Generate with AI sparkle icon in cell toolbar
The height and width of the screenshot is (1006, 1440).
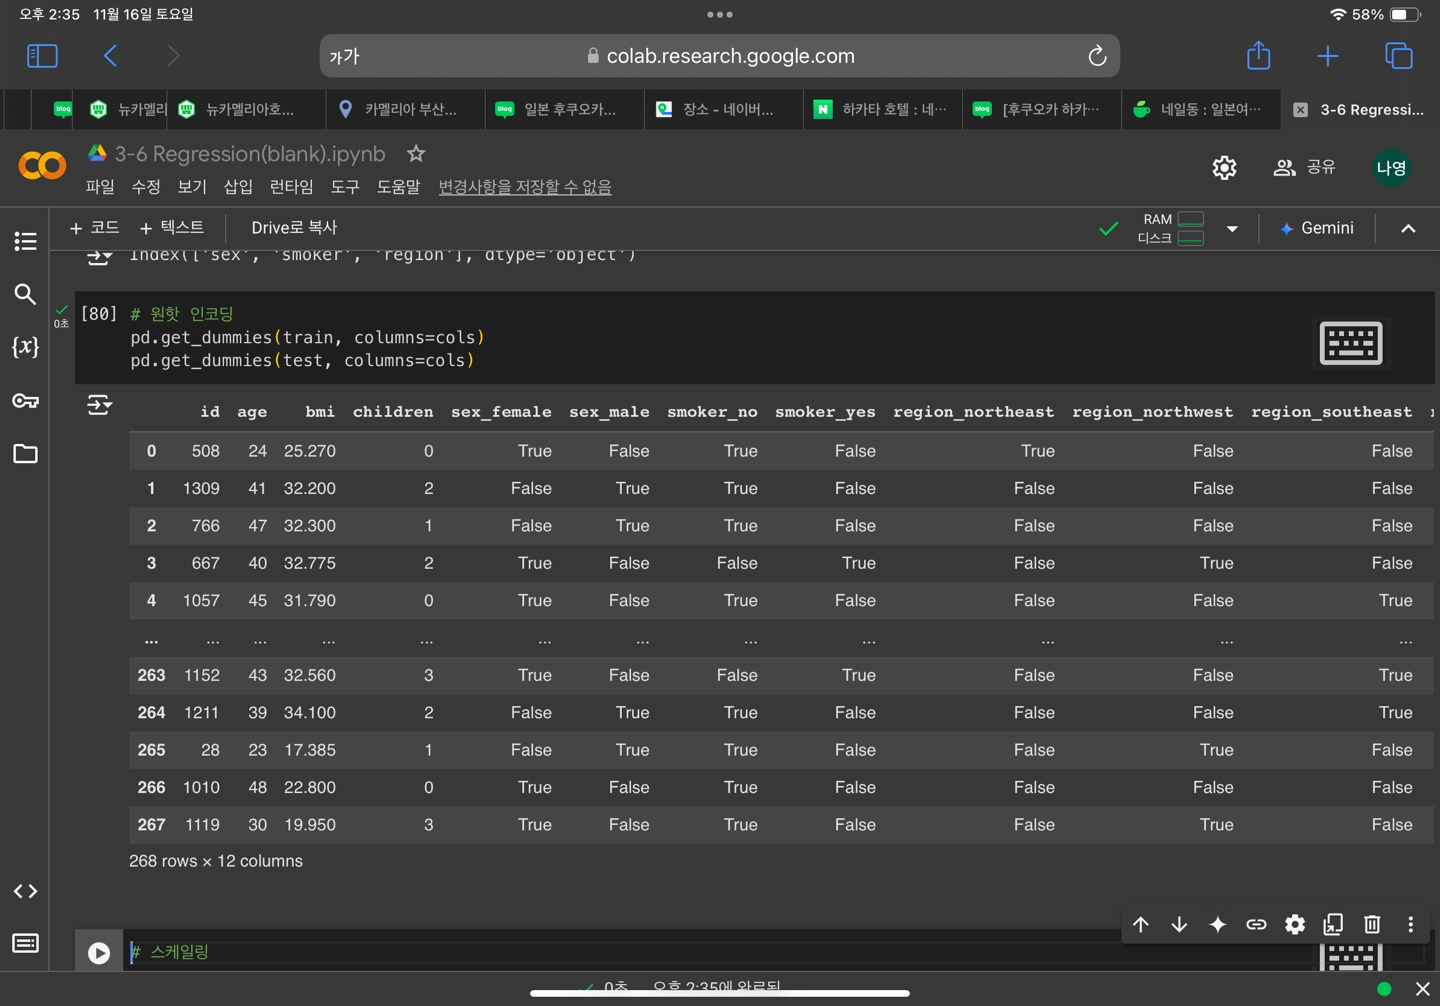(x=1217, y=924)
